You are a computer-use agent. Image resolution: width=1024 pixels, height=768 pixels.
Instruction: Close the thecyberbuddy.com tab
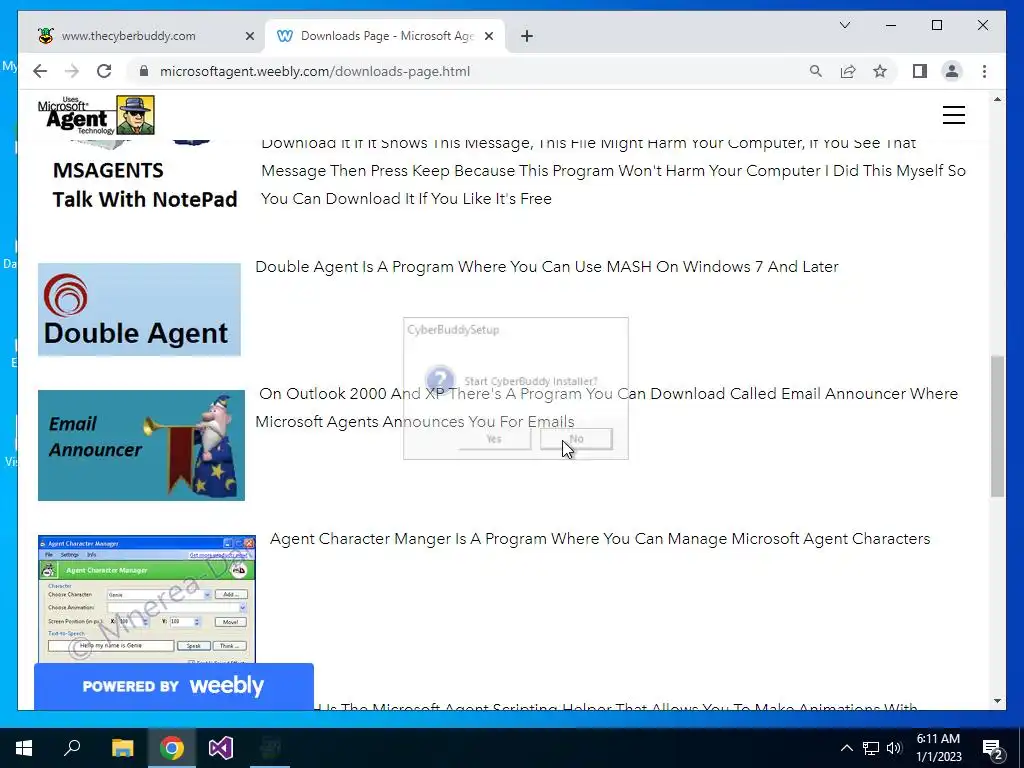click(x=249, y=36)
